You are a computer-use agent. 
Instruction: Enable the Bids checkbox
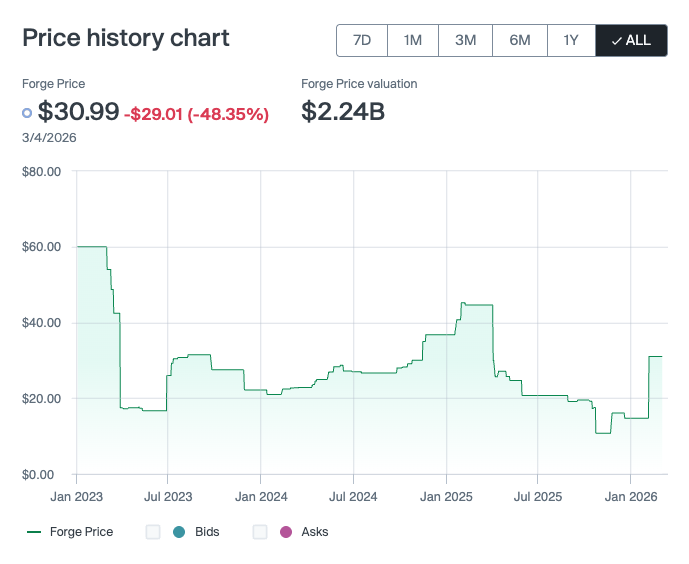[x=153, y=532]
